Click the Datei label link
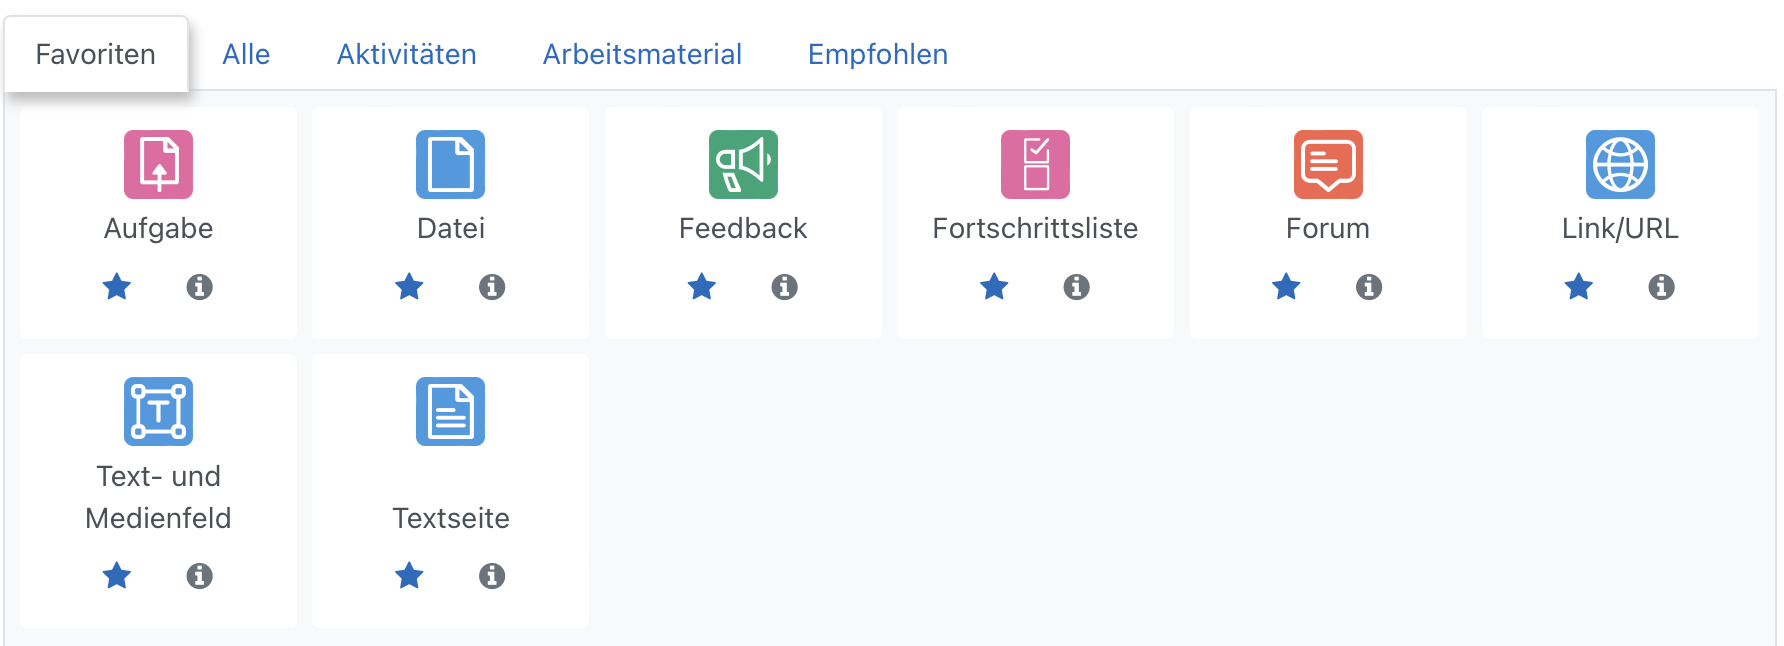1784x646 pixels. point(450,229)
